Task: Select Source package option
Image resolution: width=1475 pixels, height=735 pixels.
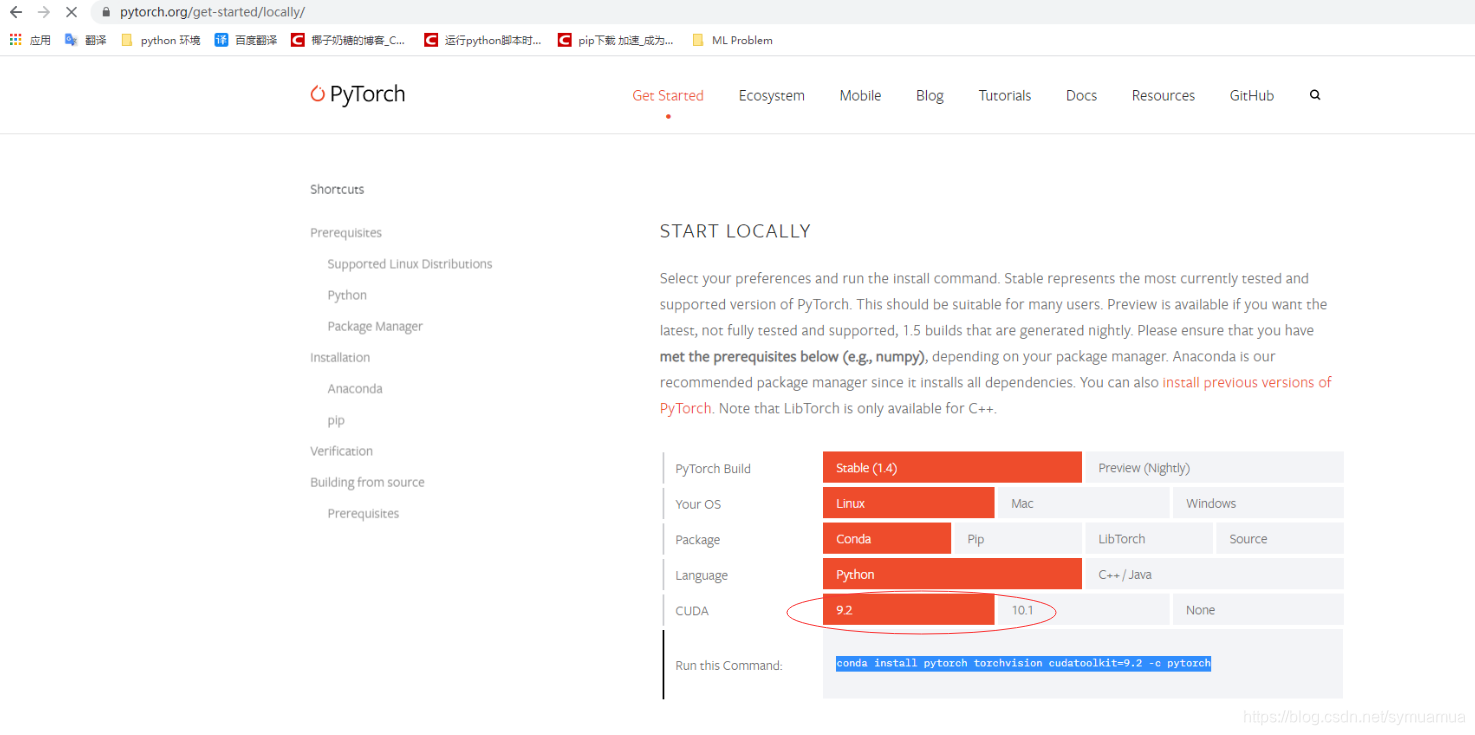Action: (1280, 538)
